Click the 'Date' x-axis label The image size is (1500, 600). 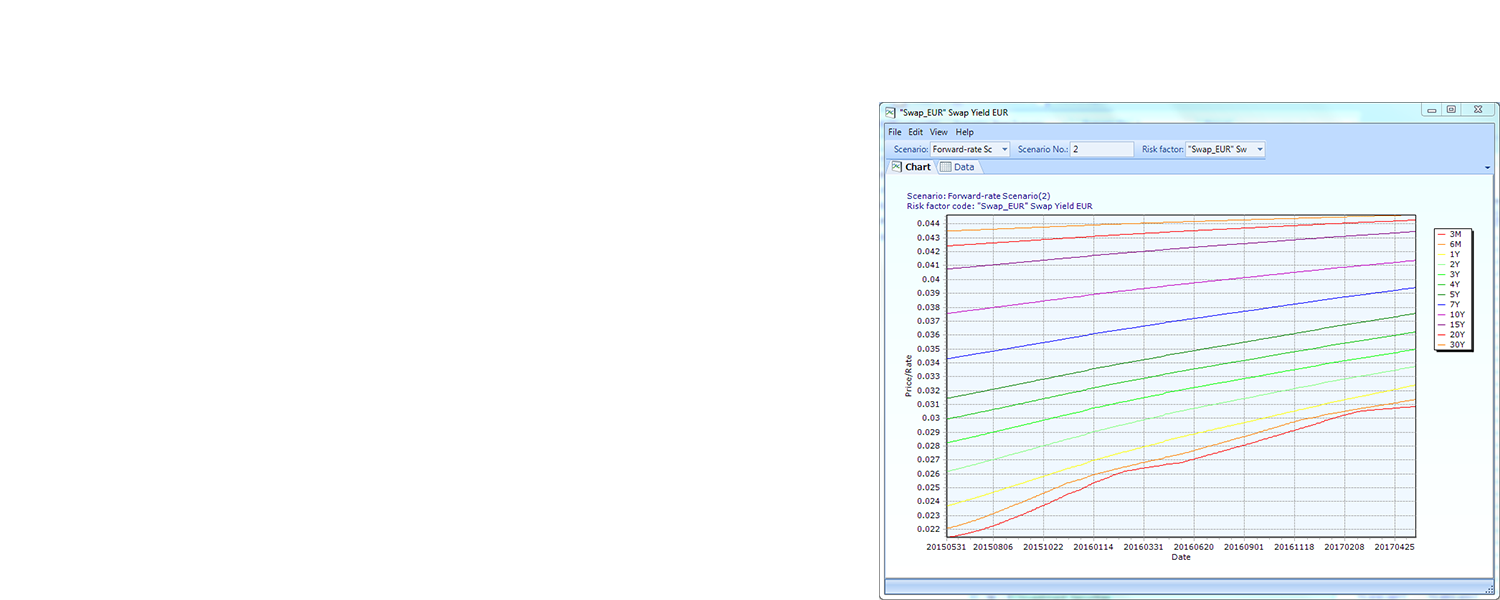click(x=1181, y=557)
